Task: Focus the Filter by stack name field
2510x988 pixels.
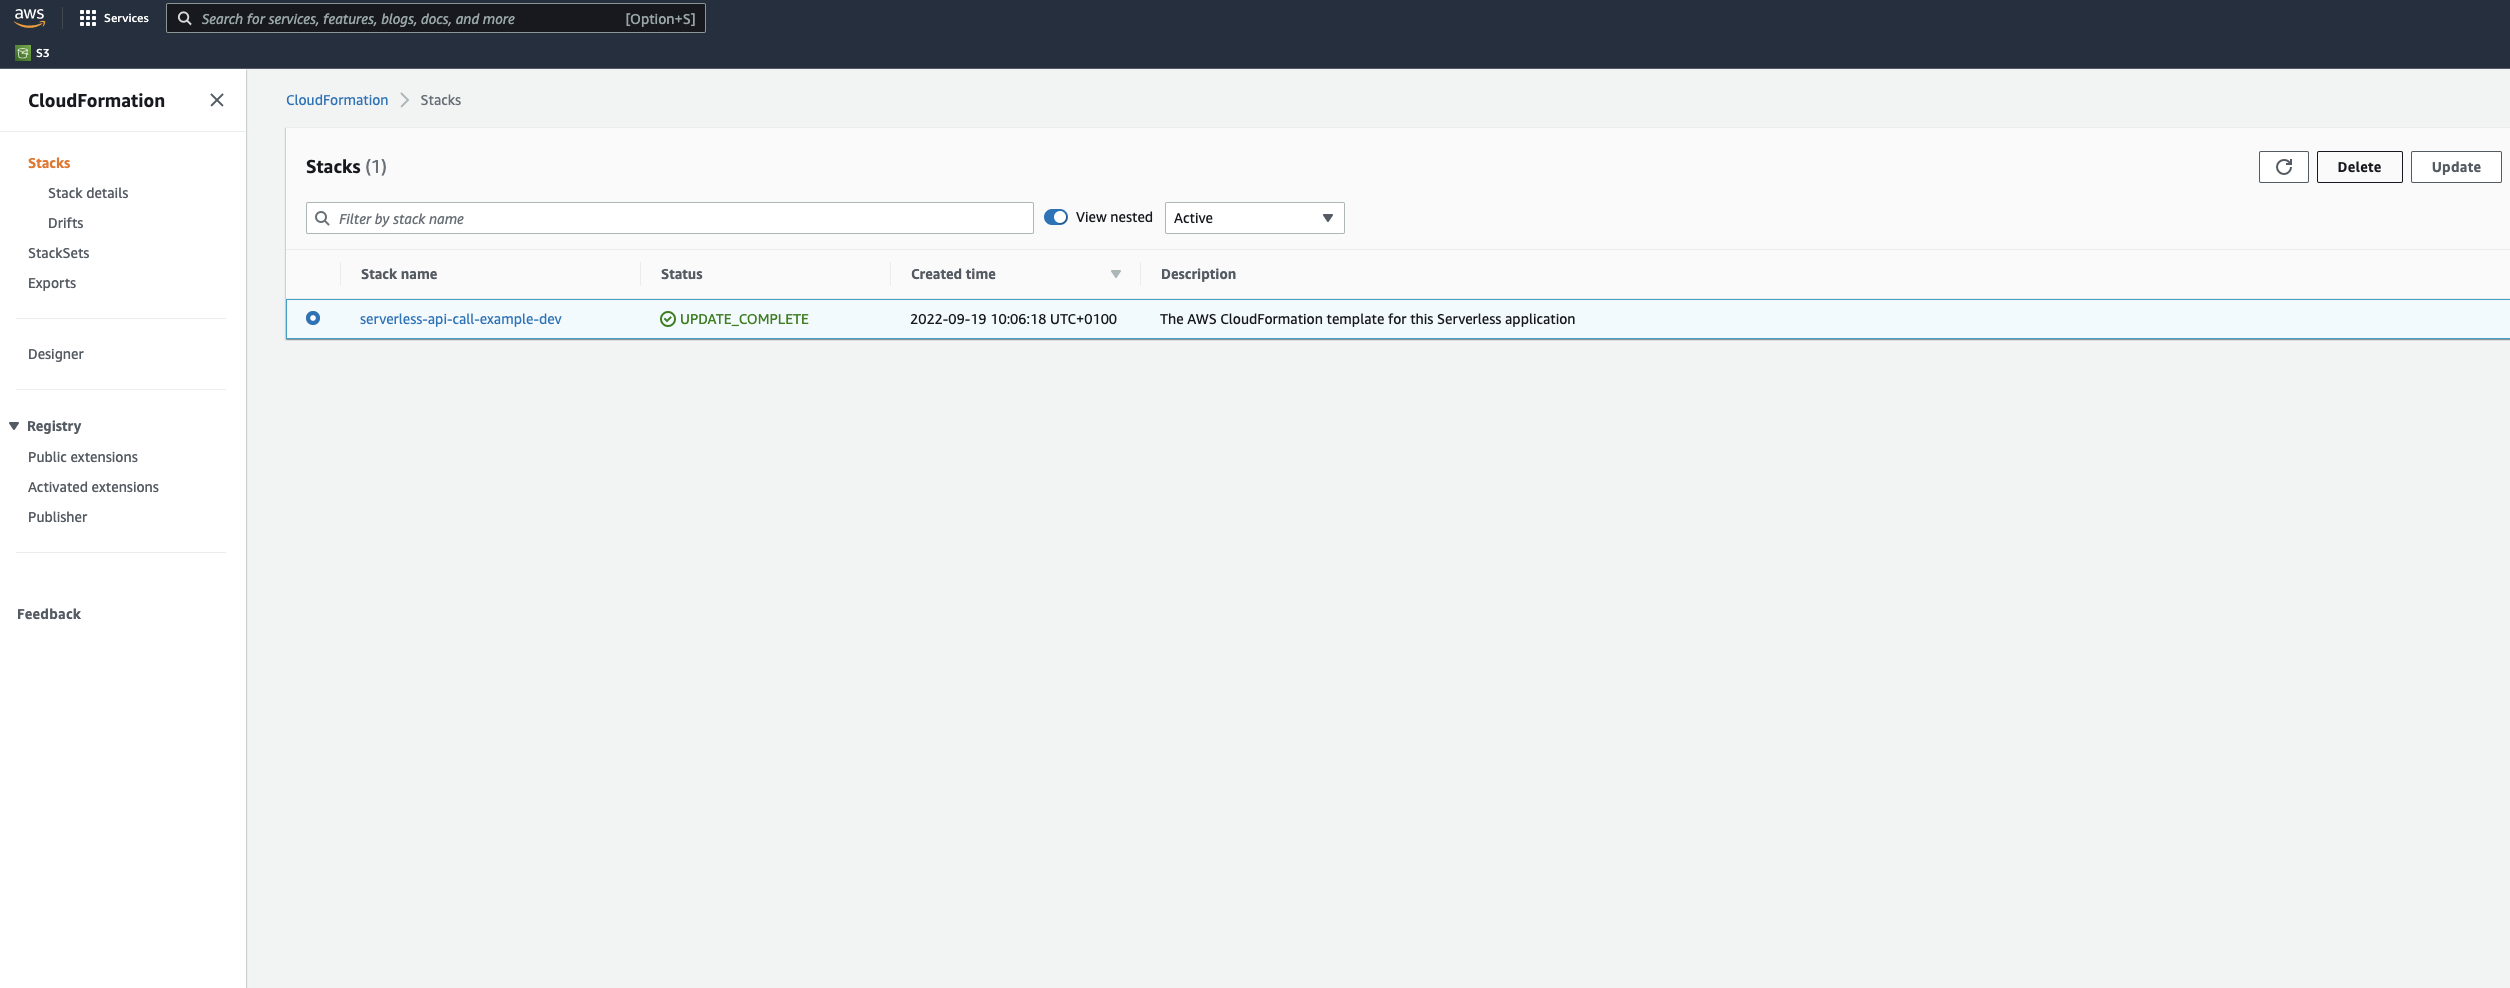Action: pos(670,218)
